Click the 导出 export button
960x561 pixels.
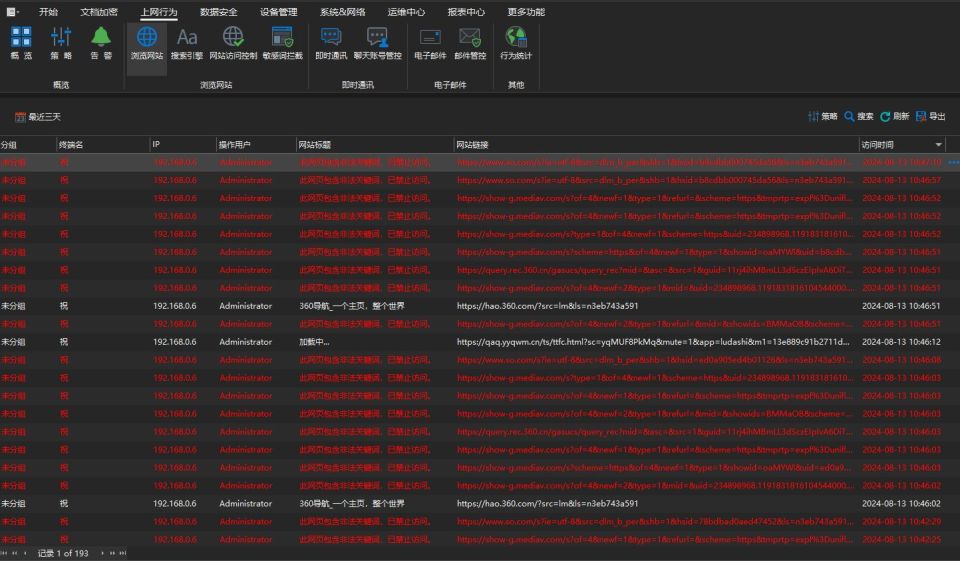click(931, 116)
